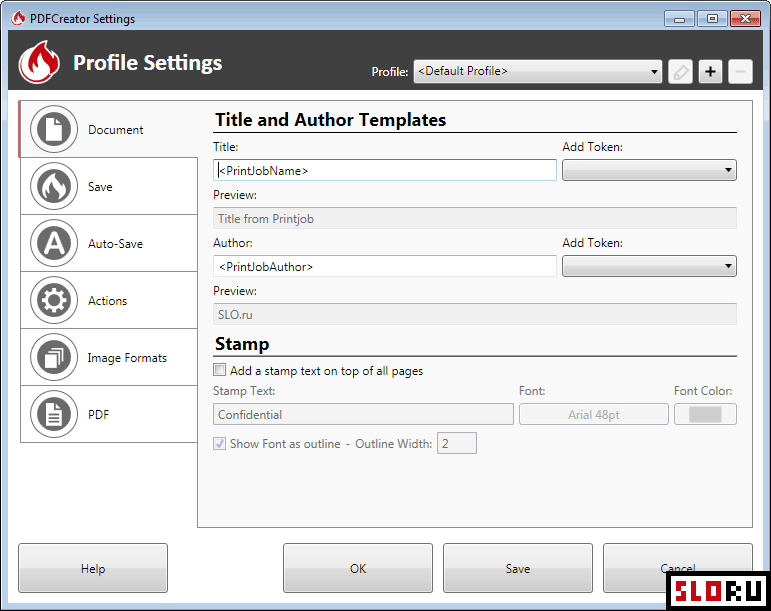Click the Actions gear icon
This screenshot has height=611, width=771.
point(54,300)
